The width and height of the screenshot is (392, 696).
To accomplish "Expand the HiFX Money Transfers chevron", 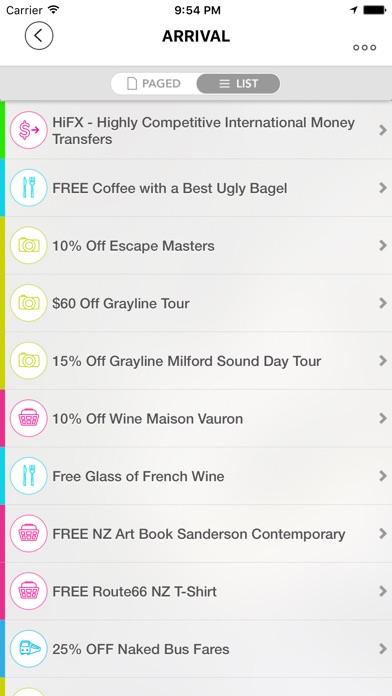I will (383, 130).
